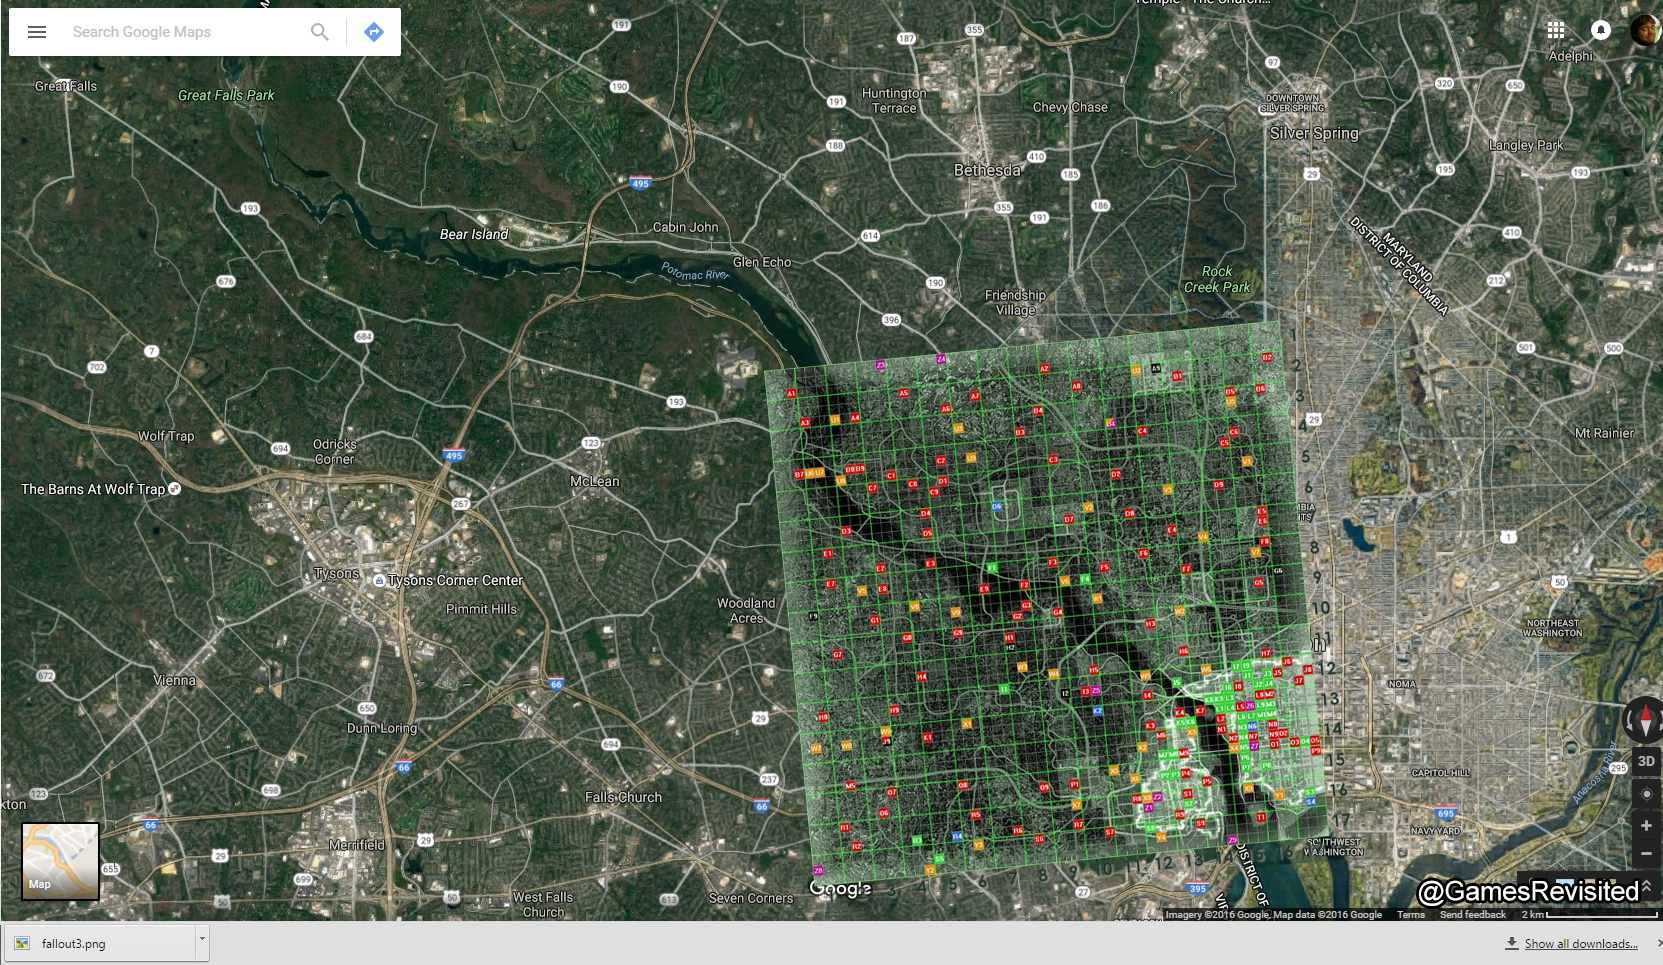Click the Show all downloads link
Screen dimensions: 1663x965
[x=1580, y=944]
